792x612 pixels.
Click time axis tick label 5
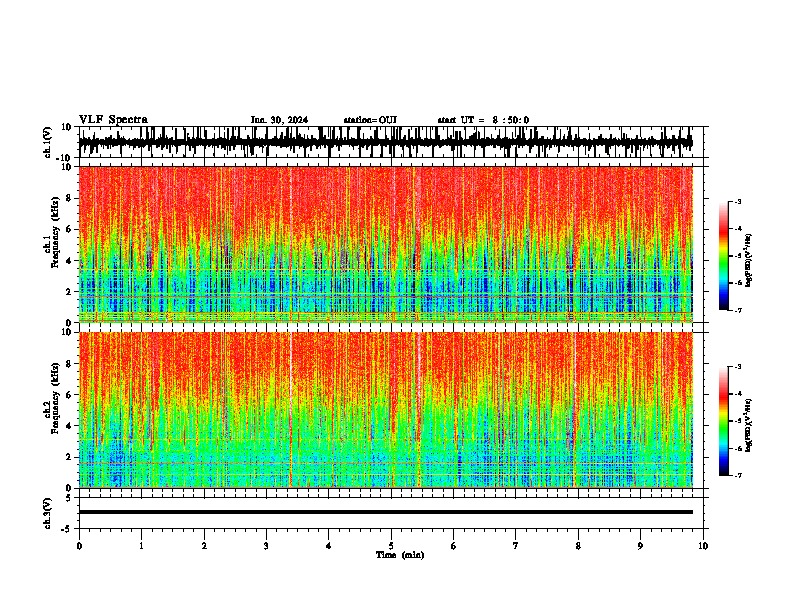391,546
